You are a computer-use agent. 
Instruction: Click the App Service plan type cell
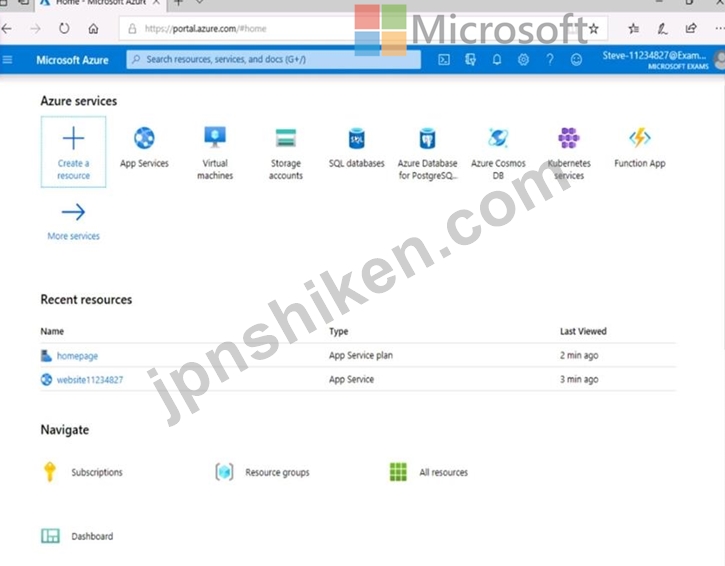point(361,355)
